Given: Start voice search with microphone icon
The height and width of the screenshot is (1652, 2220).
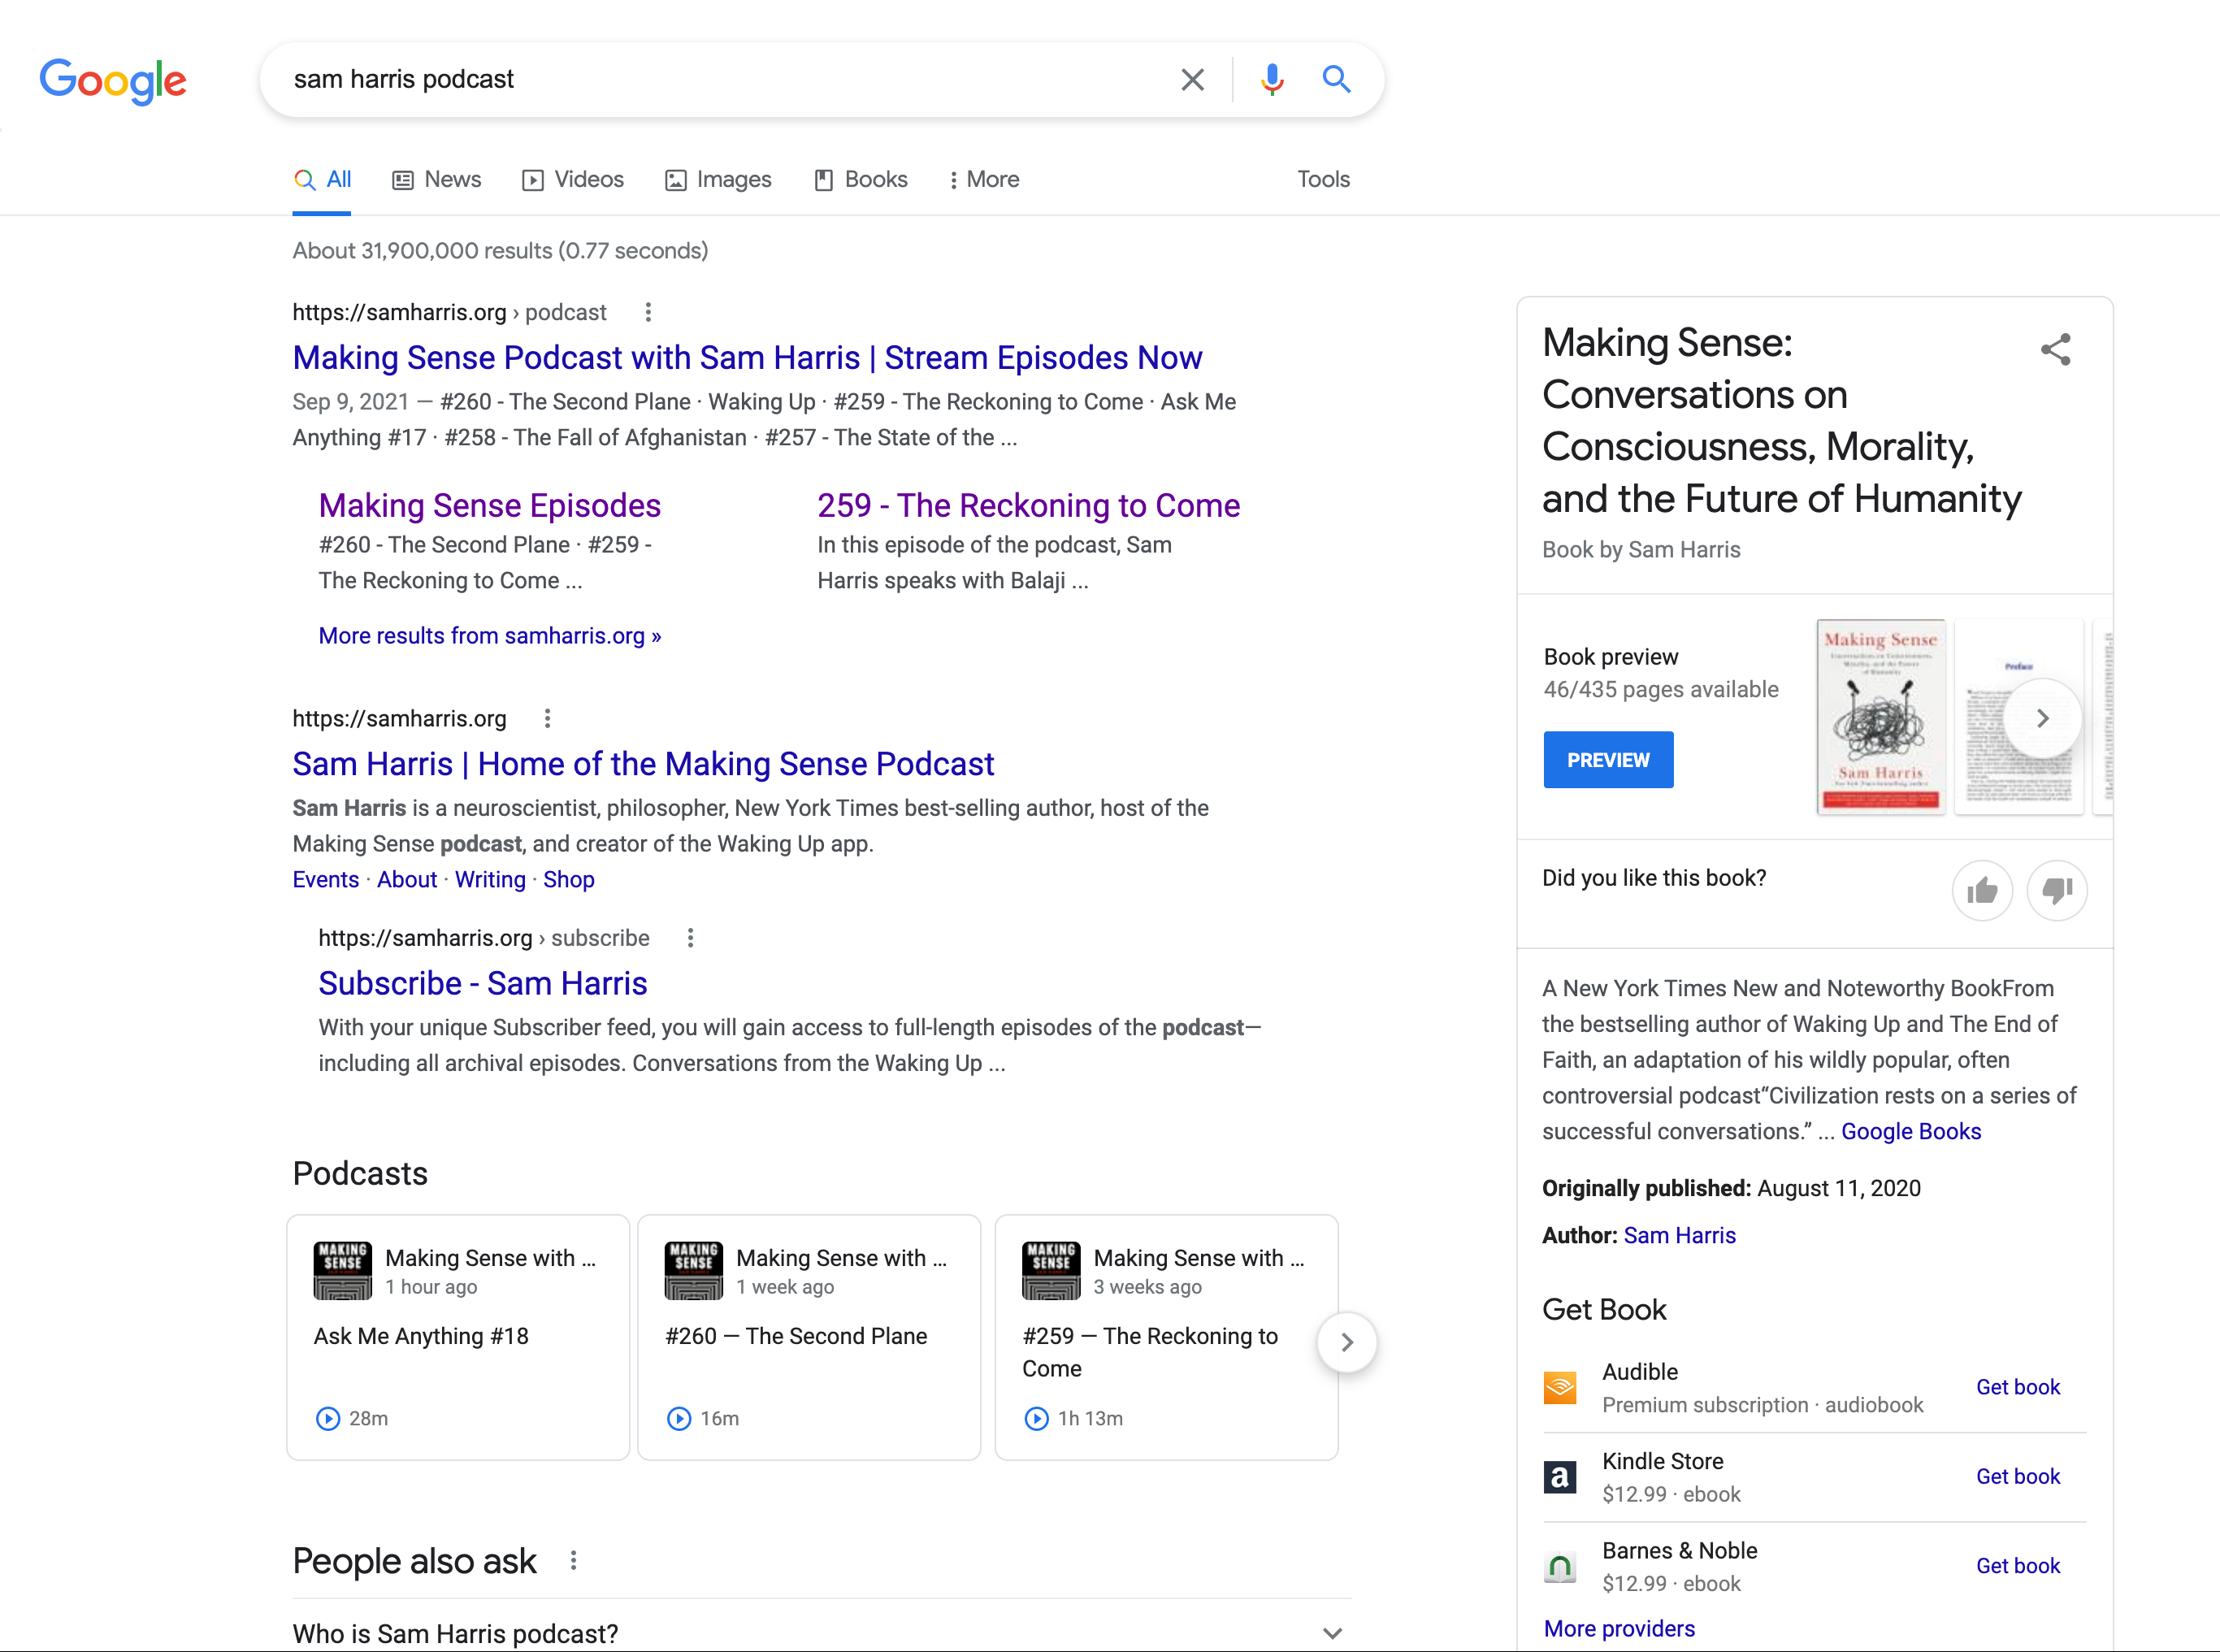Looking at the screenshot, I should [1272, 79].
